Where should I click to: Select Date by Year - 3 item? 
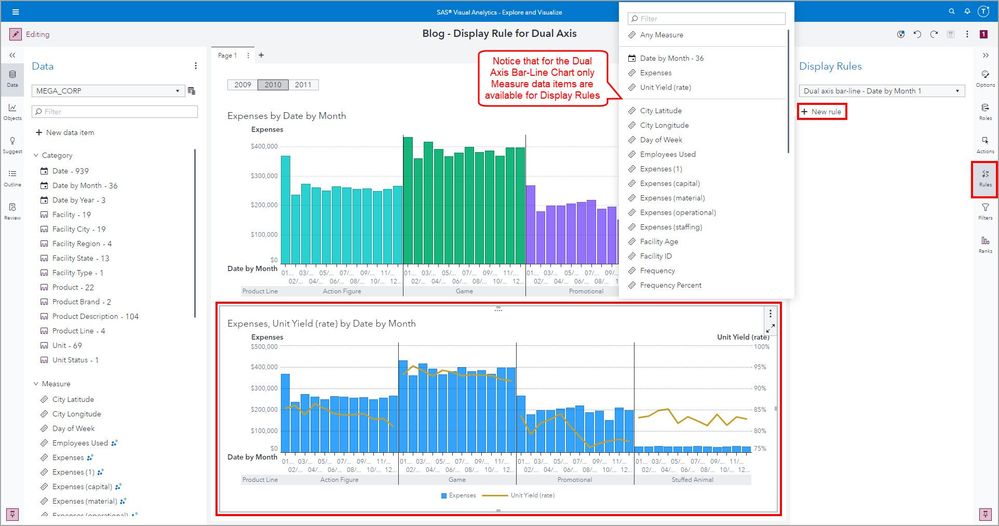pyautogui.click(x=73, y=200)
